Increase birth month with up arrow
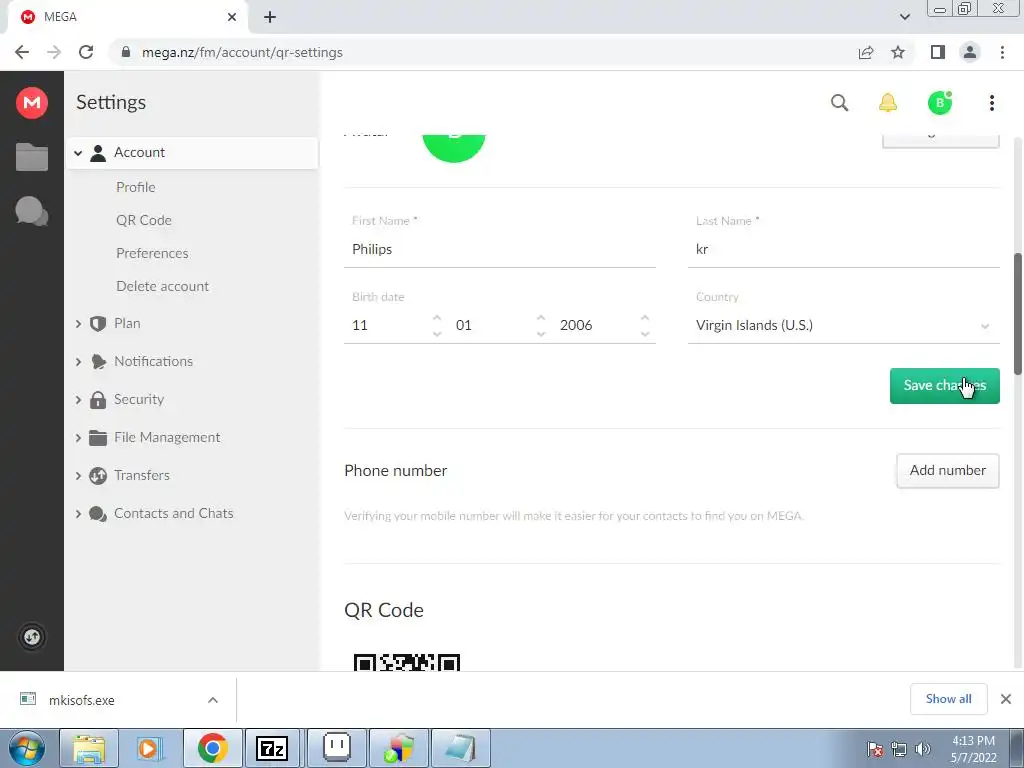Screen dimensions: 1024x768 541,317
